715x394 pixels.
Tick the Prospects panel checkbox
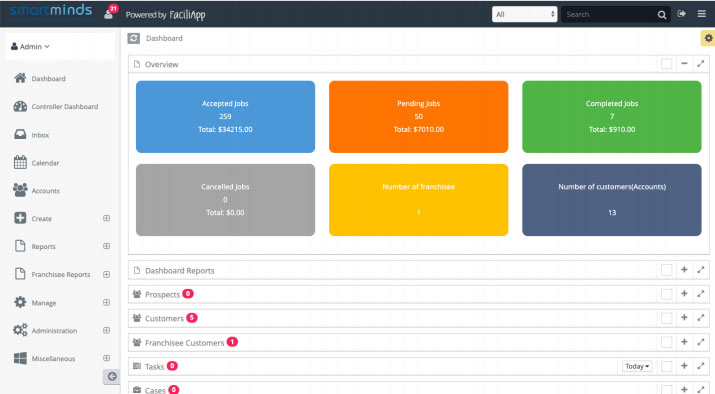point(666,294)
